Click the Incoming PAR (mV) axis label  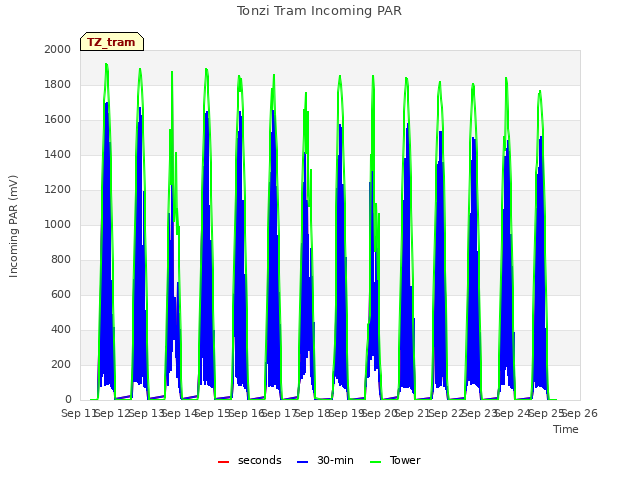pos(13,226)
